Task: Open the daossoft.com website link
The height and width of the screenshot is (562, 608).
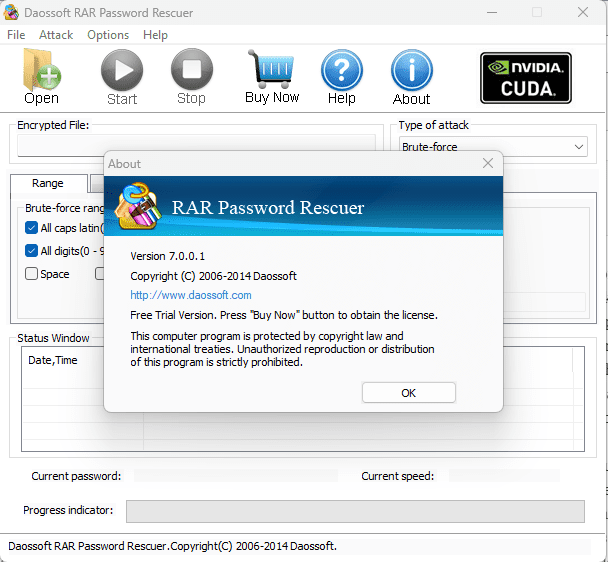Action: (x=191, y=295)
